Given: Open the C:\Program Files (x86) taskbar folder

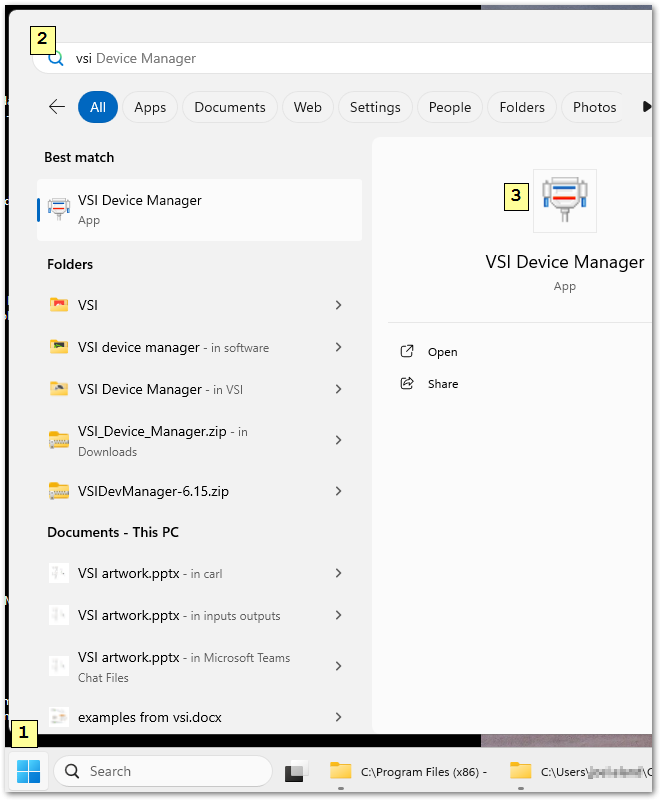Looking at the screenshot, I should pos(407,771).
